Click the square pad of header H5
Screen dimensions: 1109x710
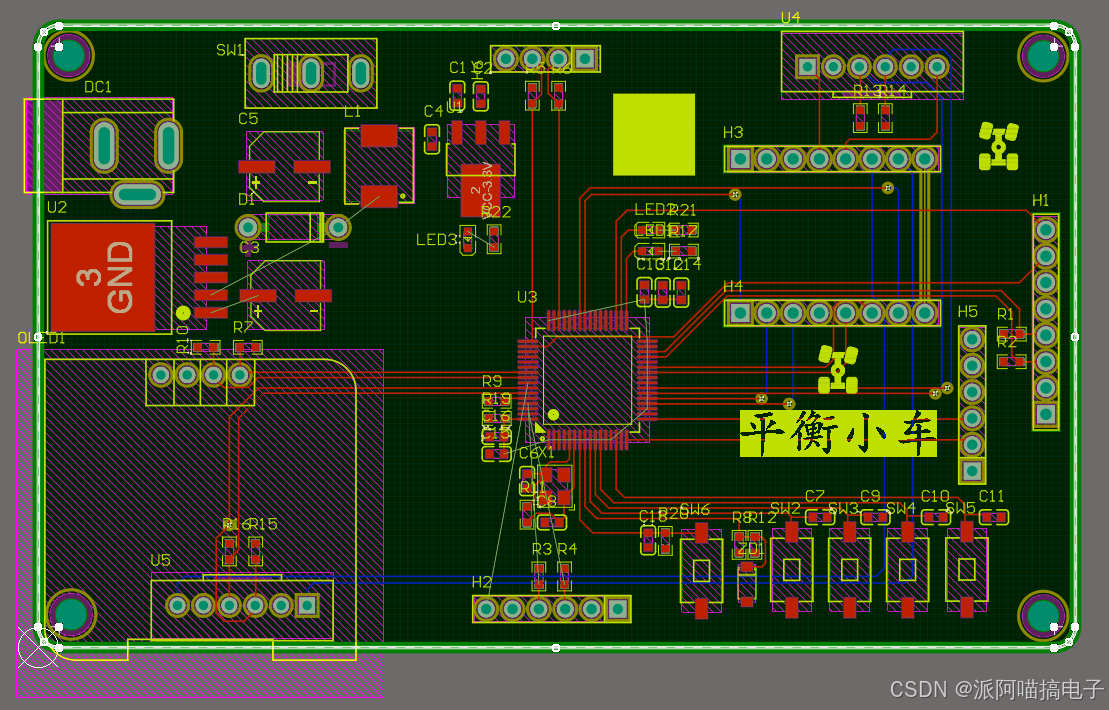[972, 470]
